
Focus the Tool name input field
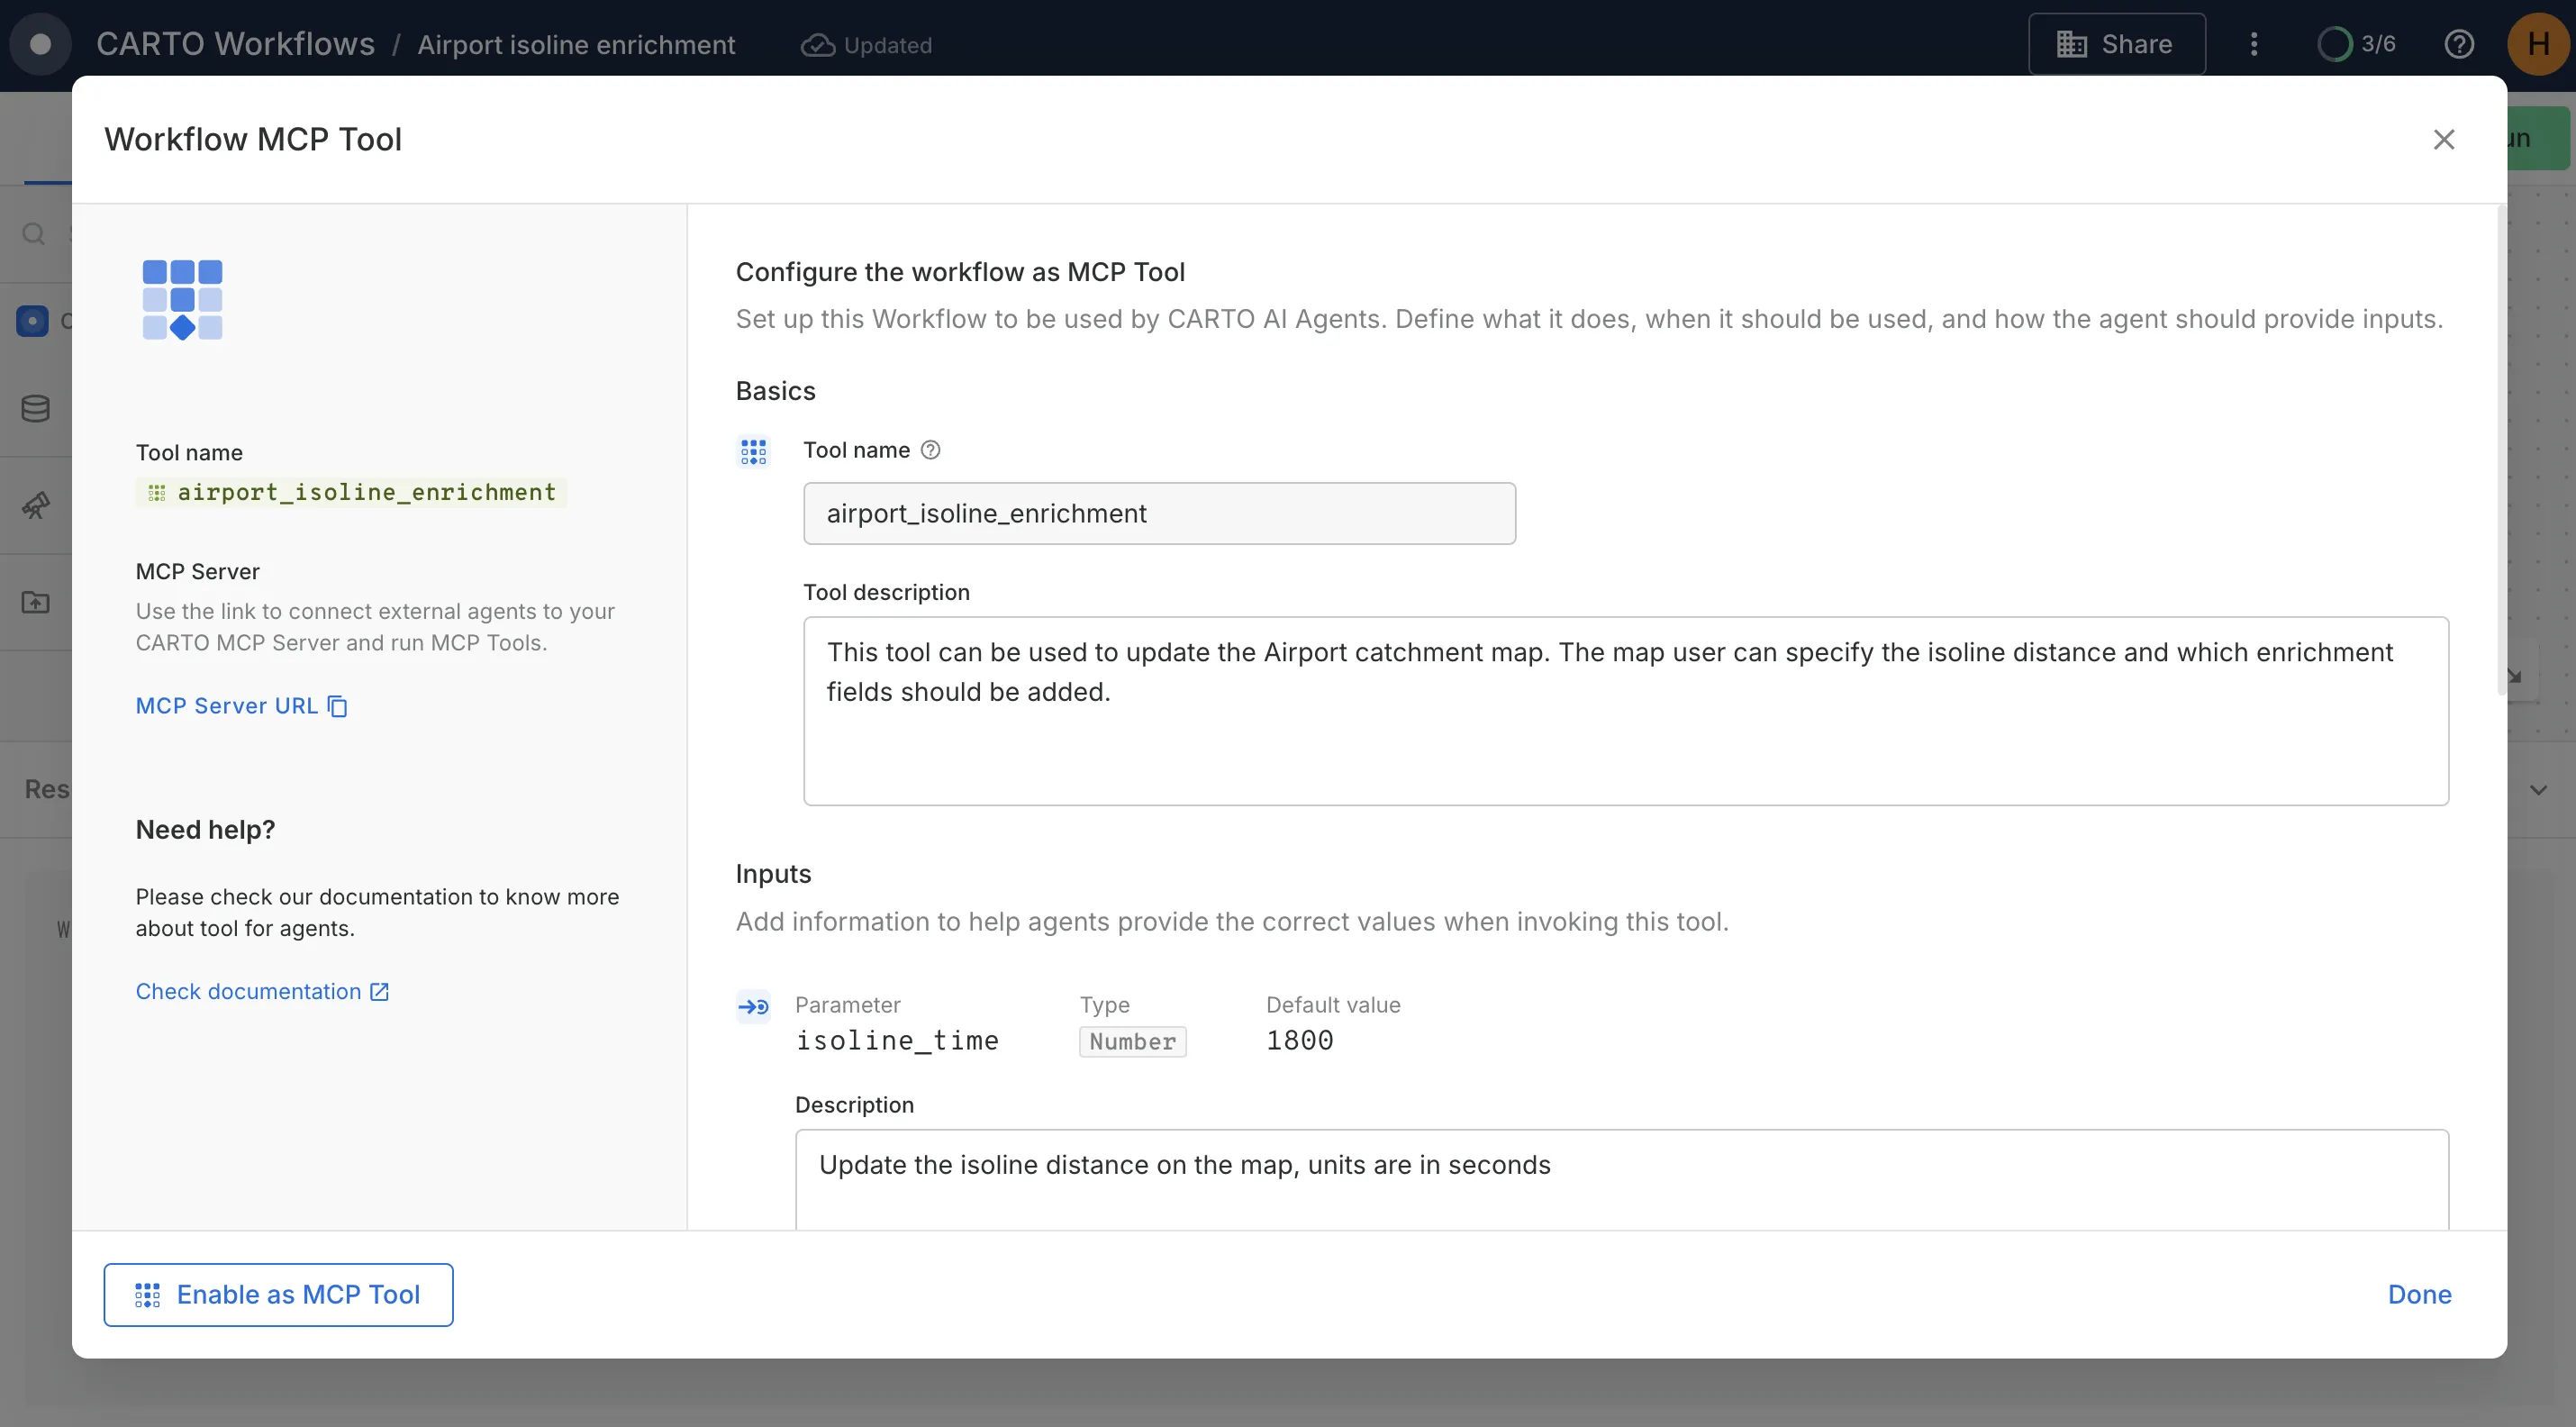(1158, 514)
